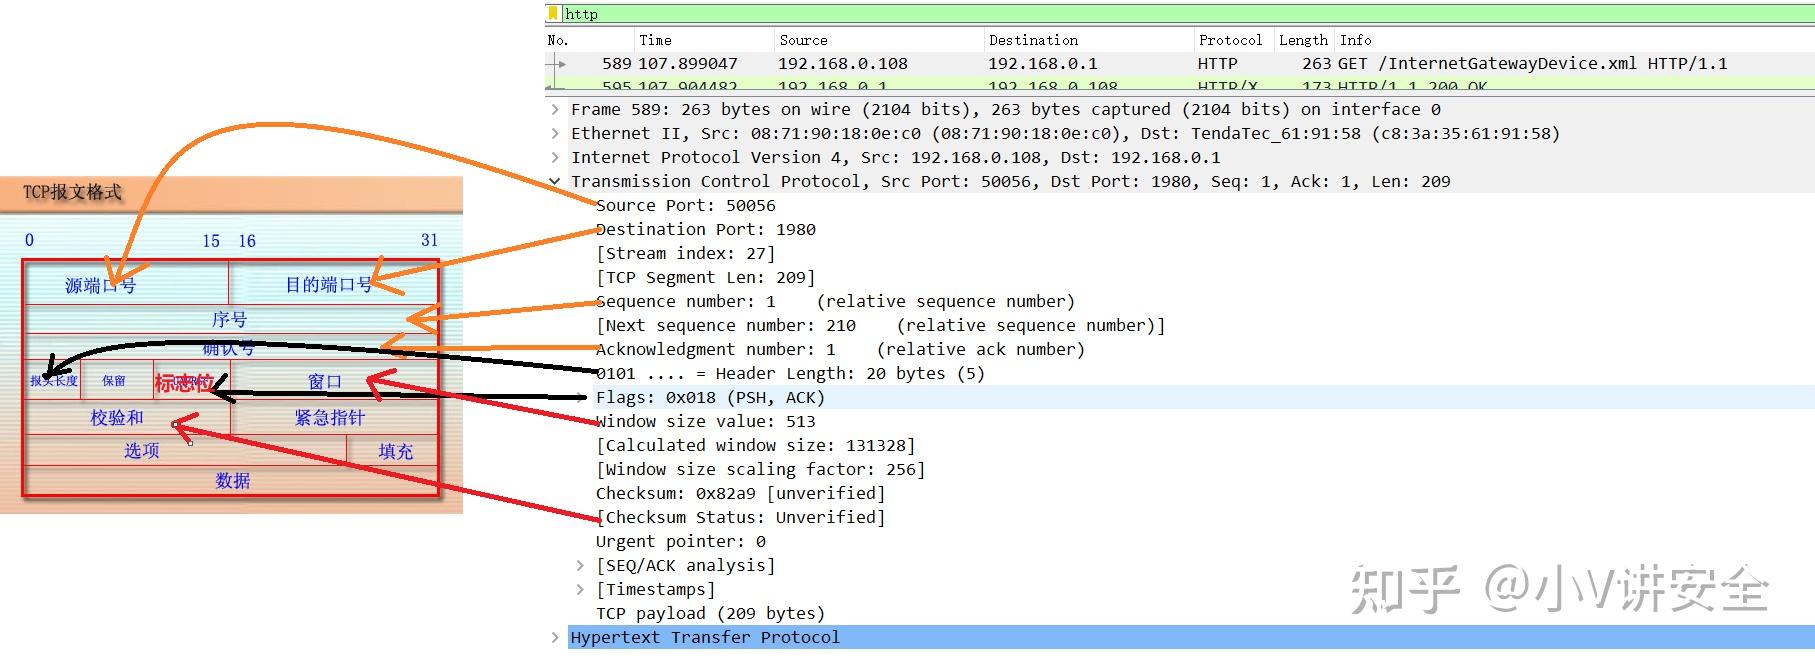Select [Calculated window size: 131328] field
The image size is (1815, 661).
756,445
